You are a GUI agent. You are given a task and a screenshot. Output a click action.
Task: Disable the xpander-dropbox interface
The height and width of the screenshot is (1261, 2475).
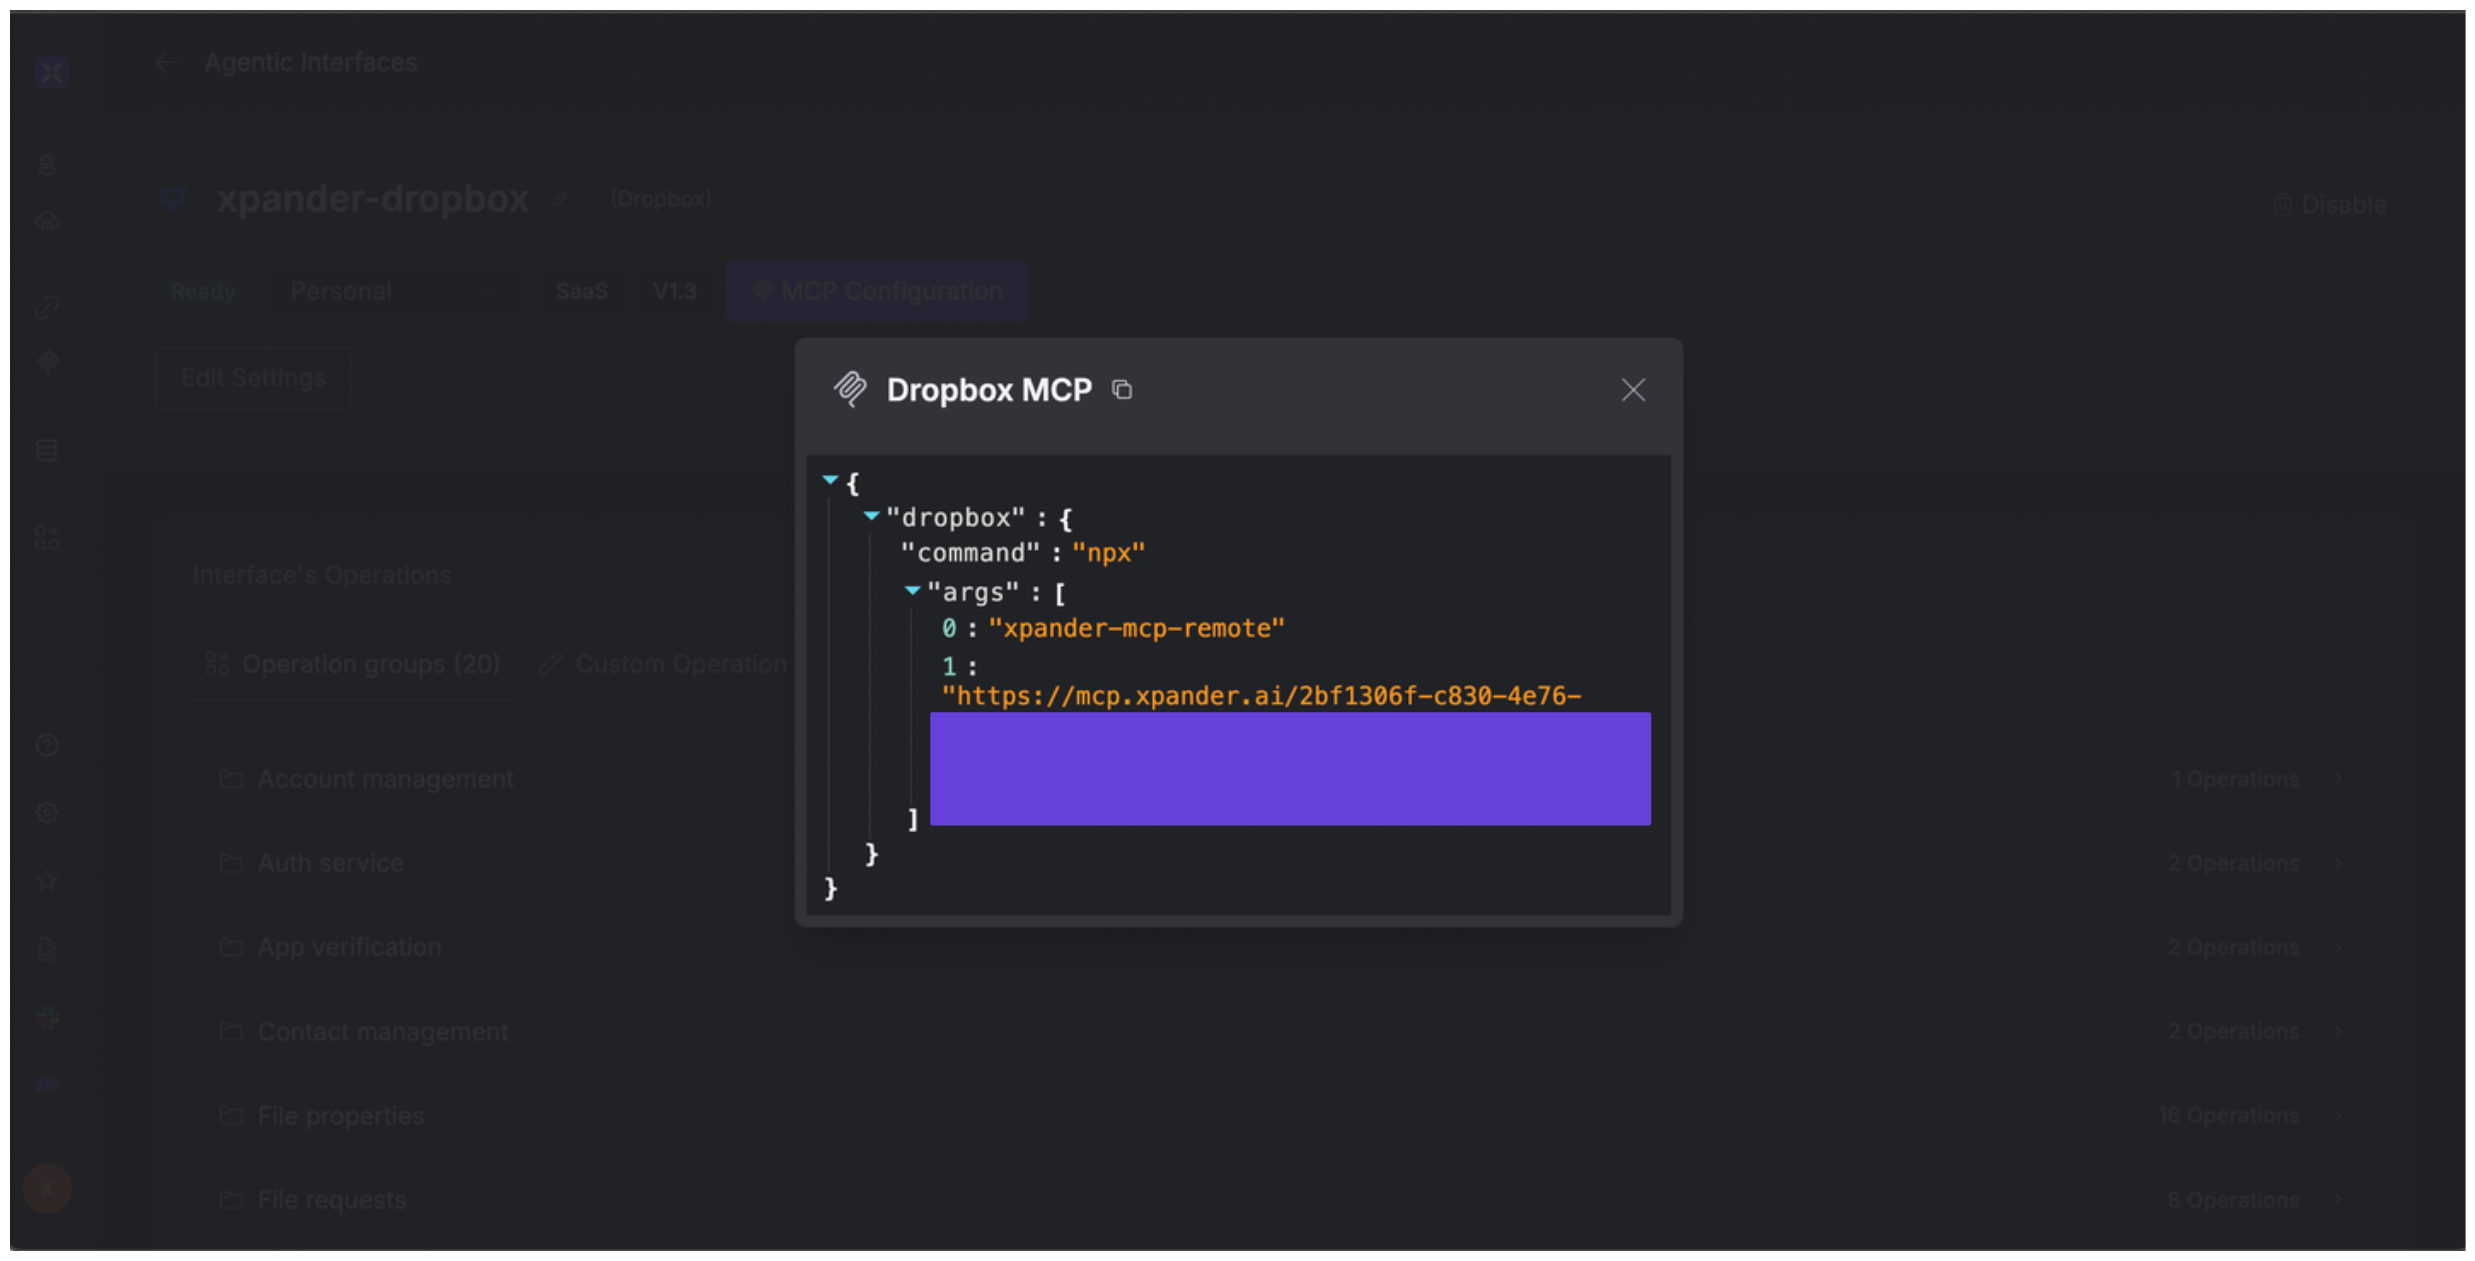[x=2329, y=205]
